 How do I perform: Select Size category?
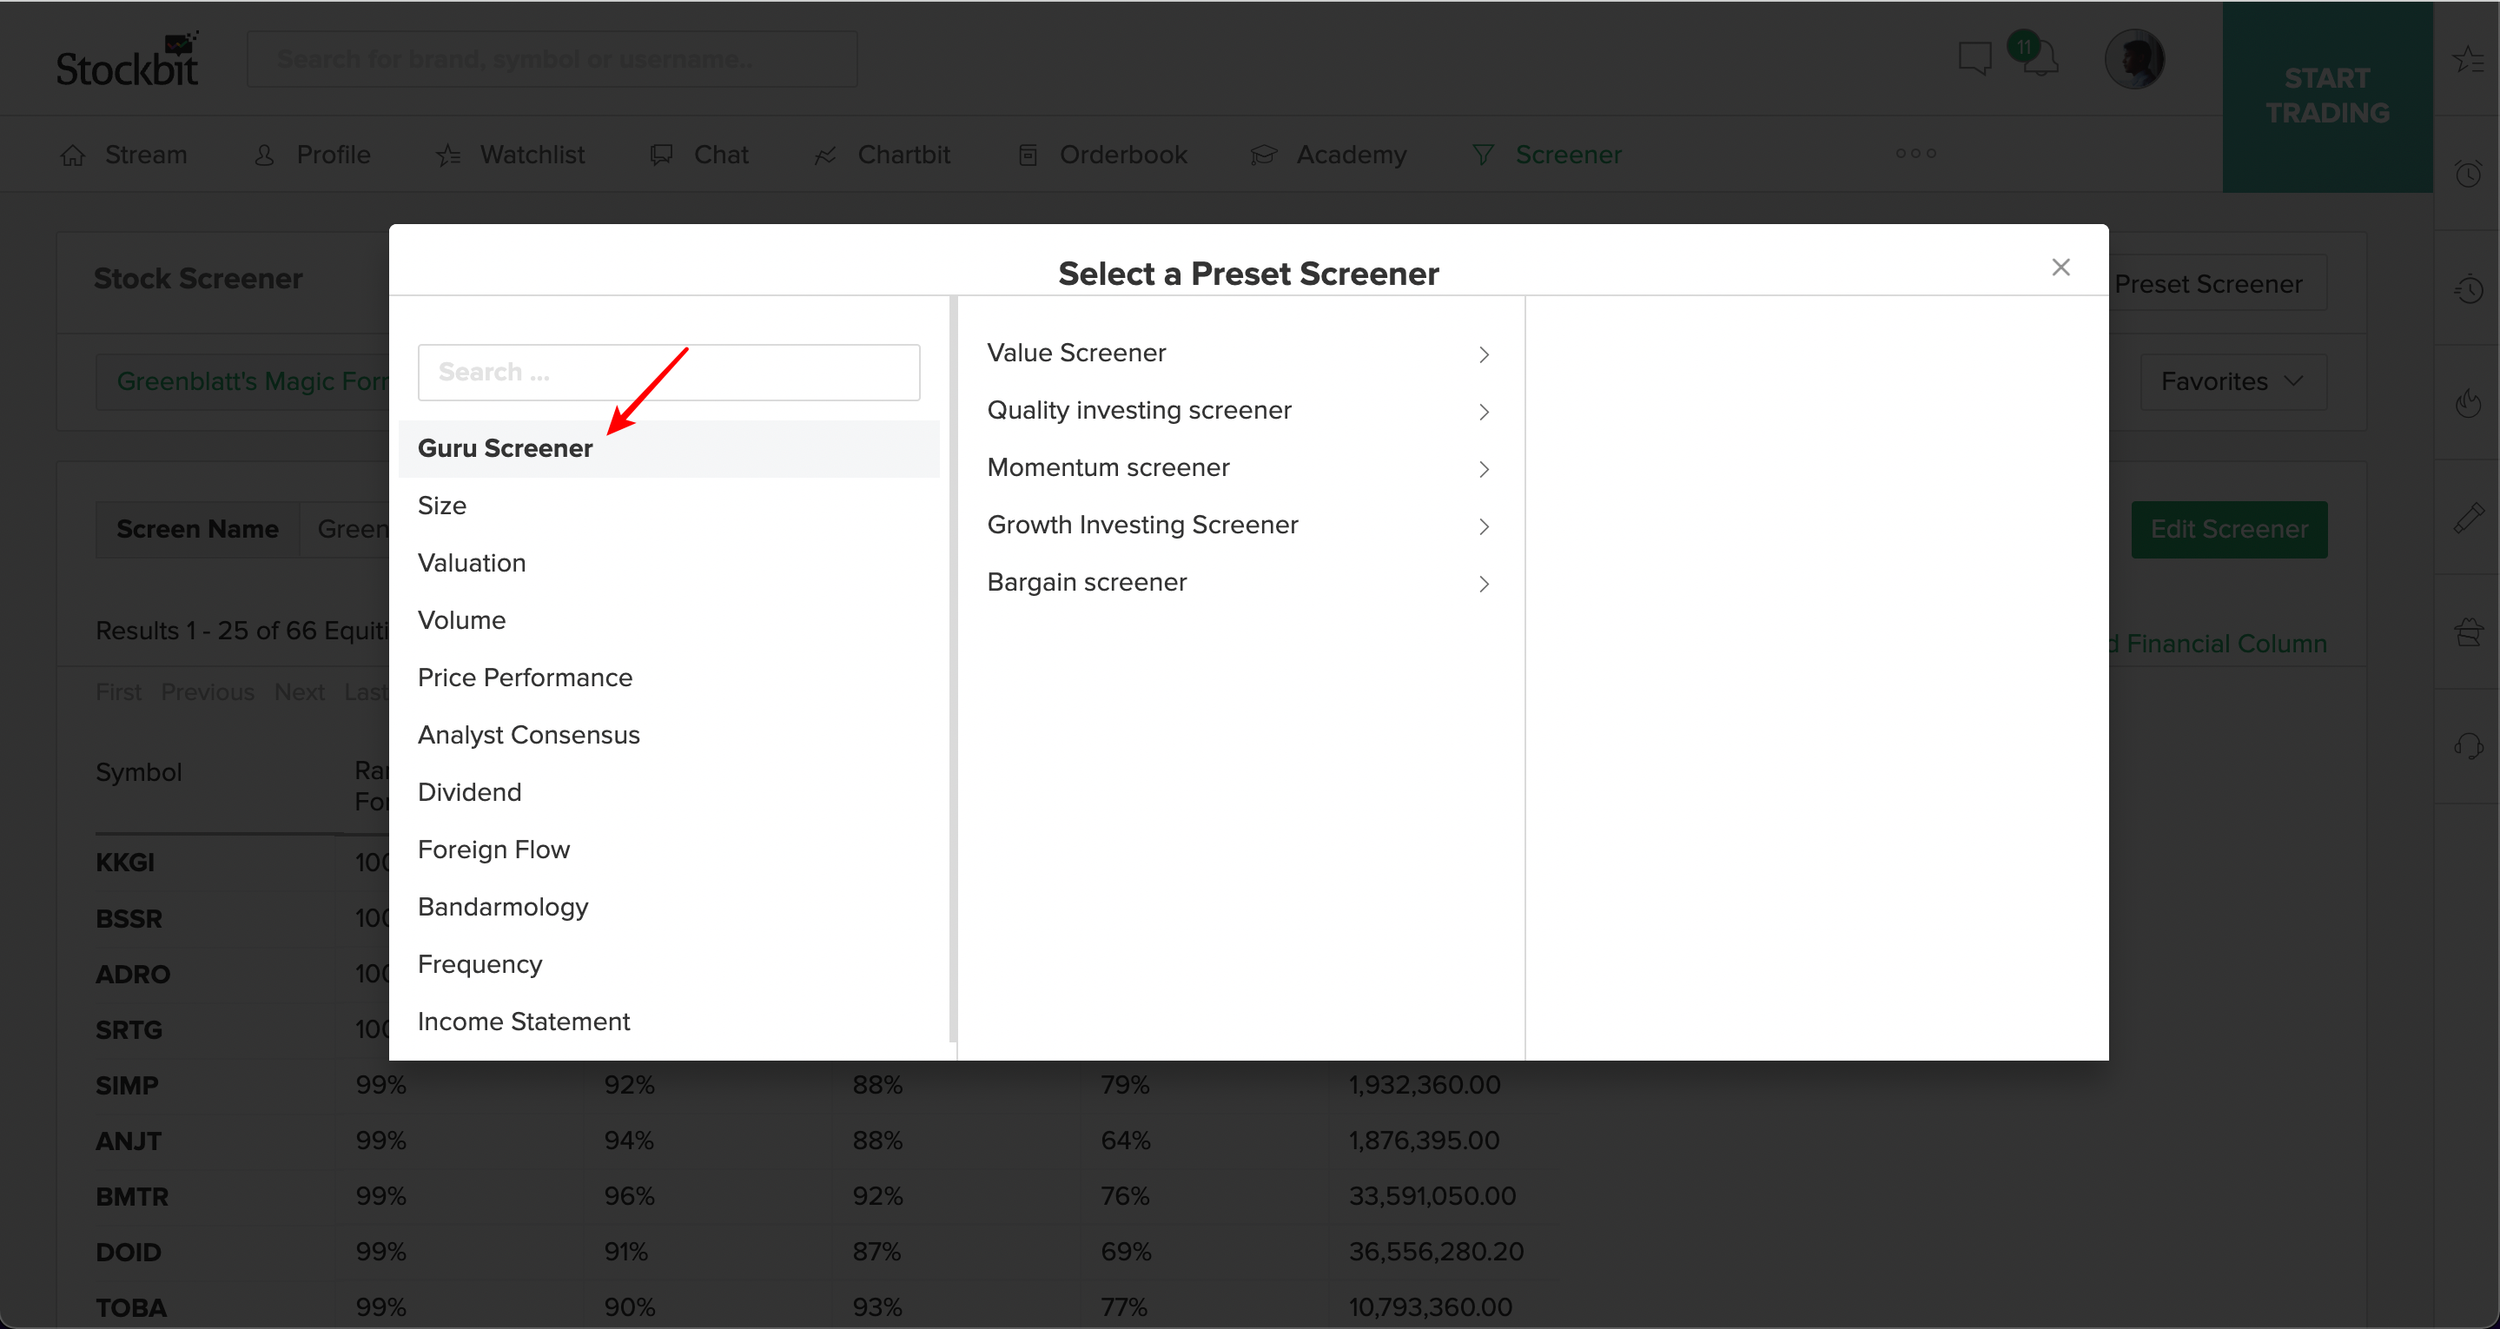pyautogui.click(x=669, y=506)
